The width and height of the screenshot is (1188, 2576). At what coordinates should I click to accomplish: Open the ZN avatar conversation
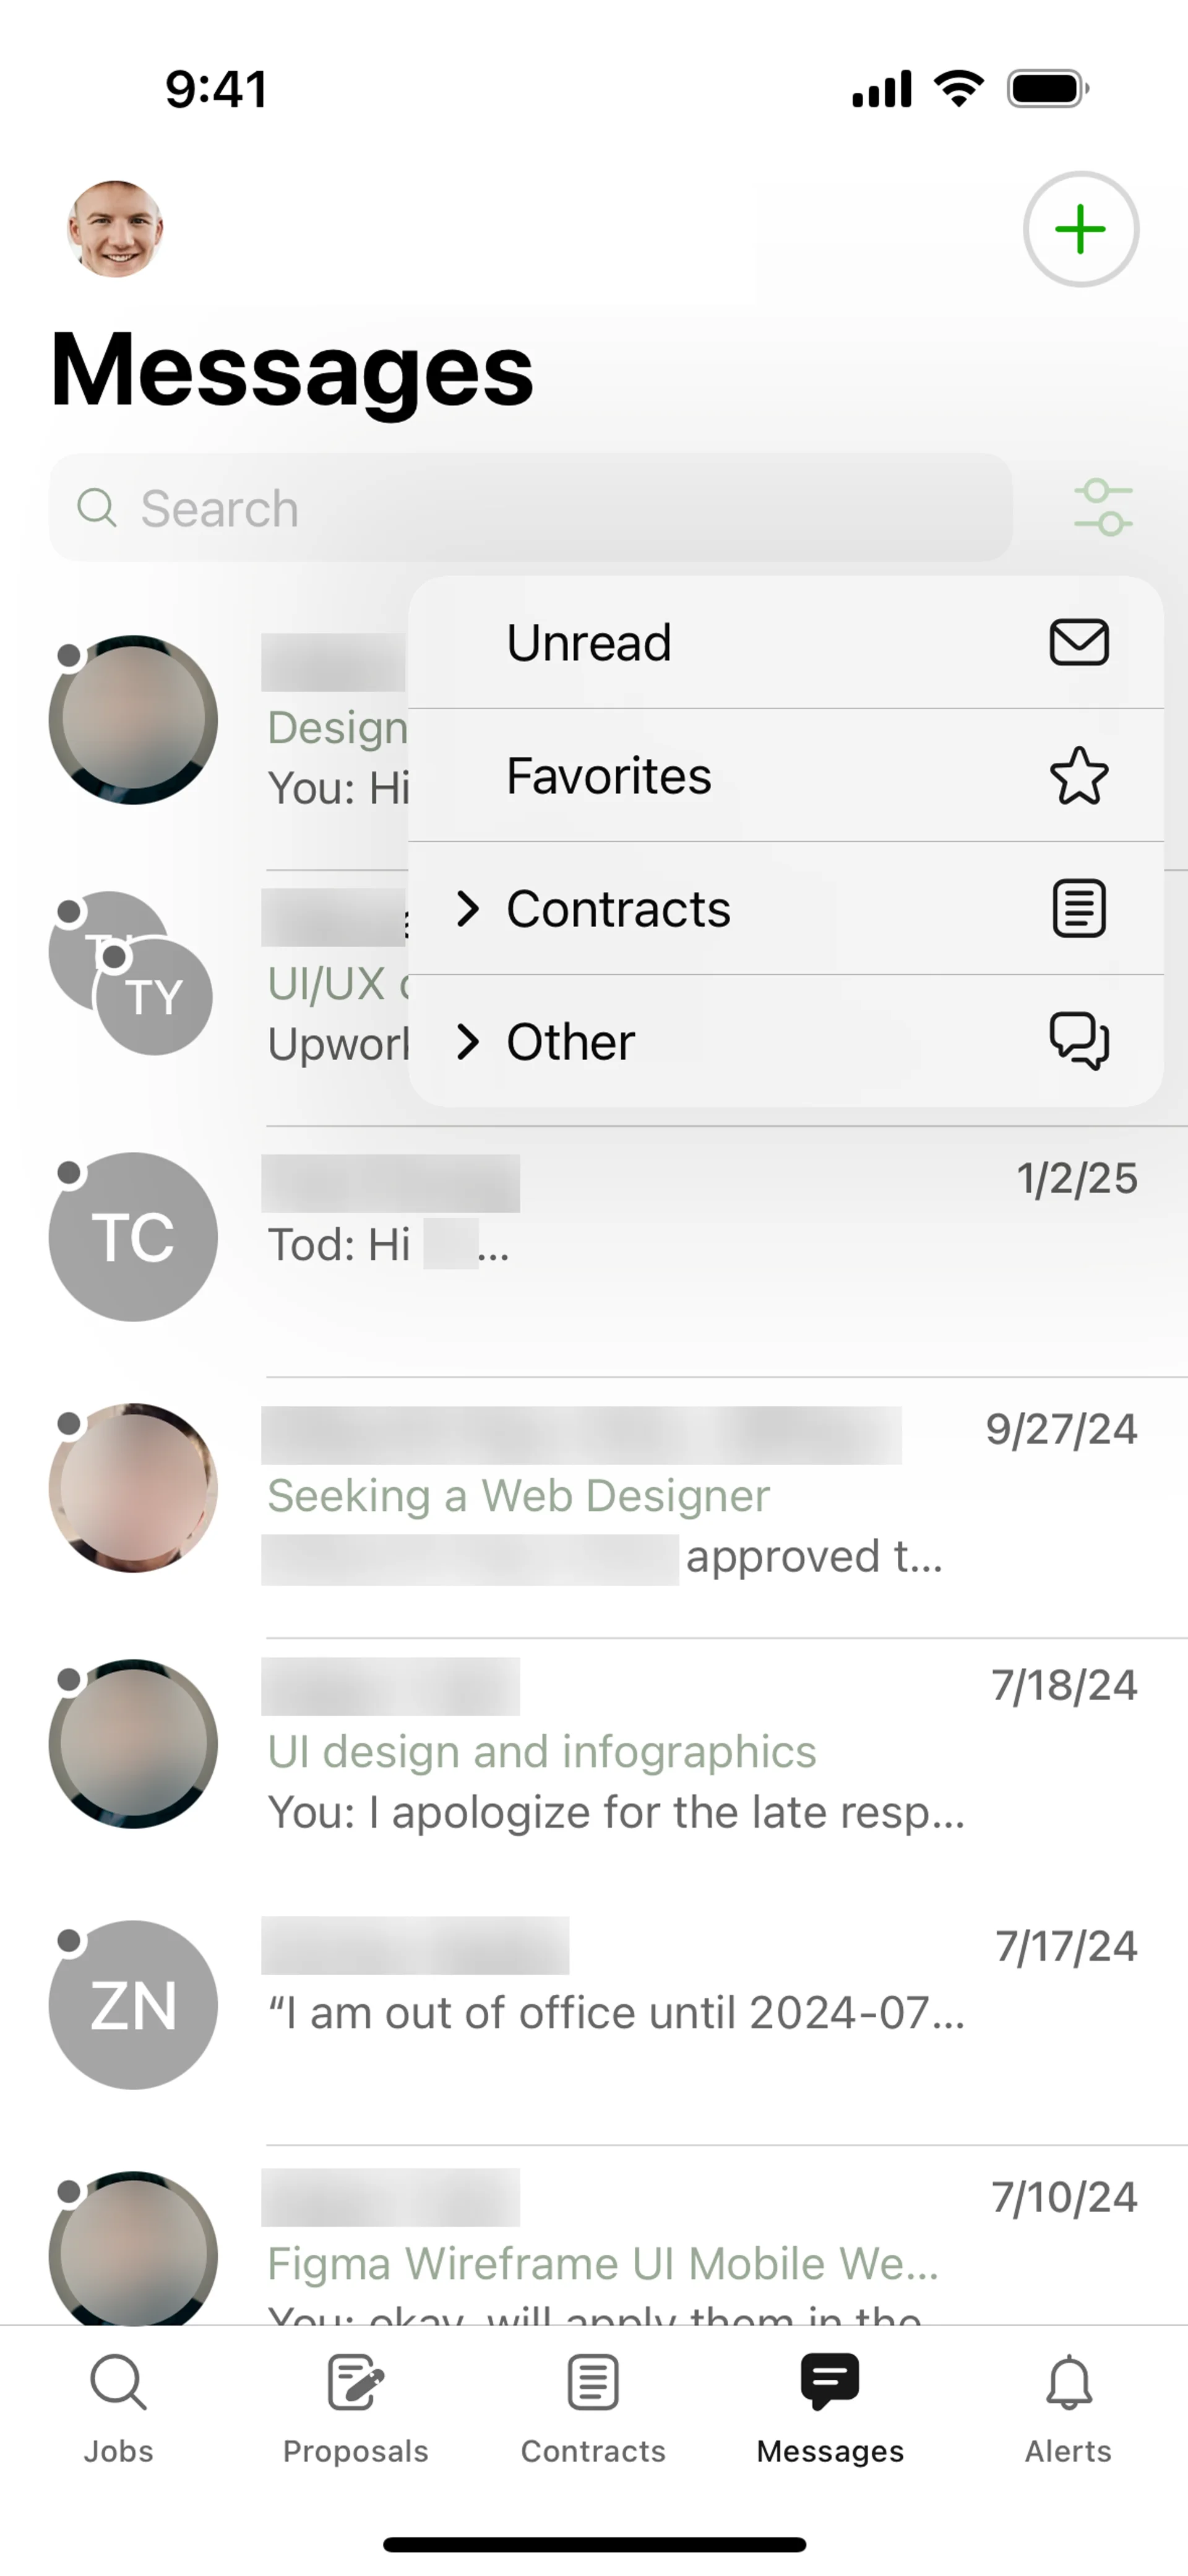click(x=133, y=2004)
